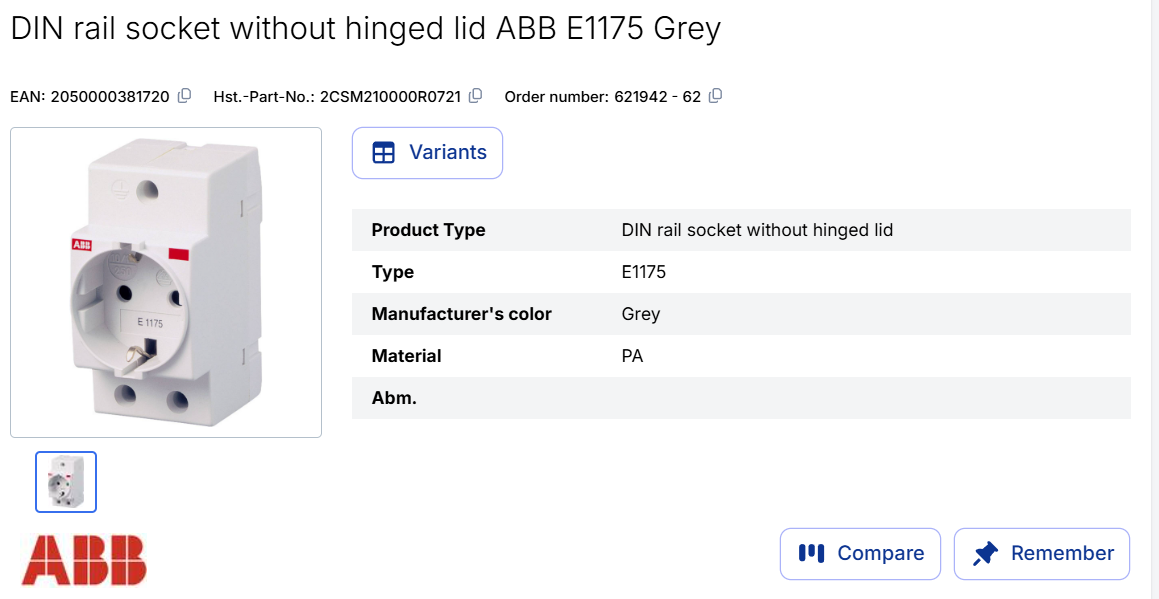Open the Variants button label
1159x599 pixels.
point(447,153)
